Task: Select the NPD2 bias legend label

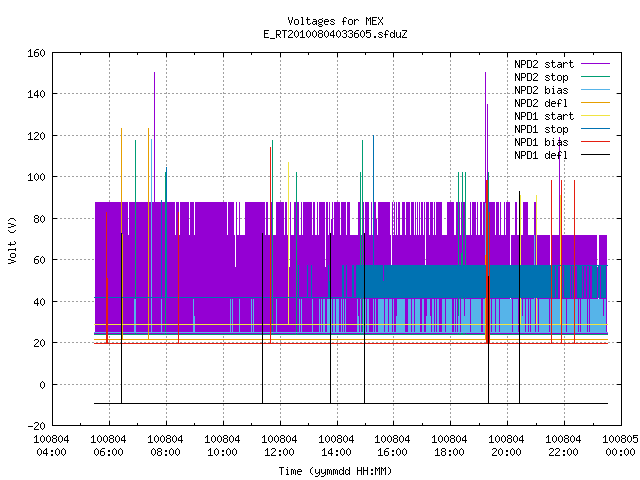Action: [x=541, y=90]
